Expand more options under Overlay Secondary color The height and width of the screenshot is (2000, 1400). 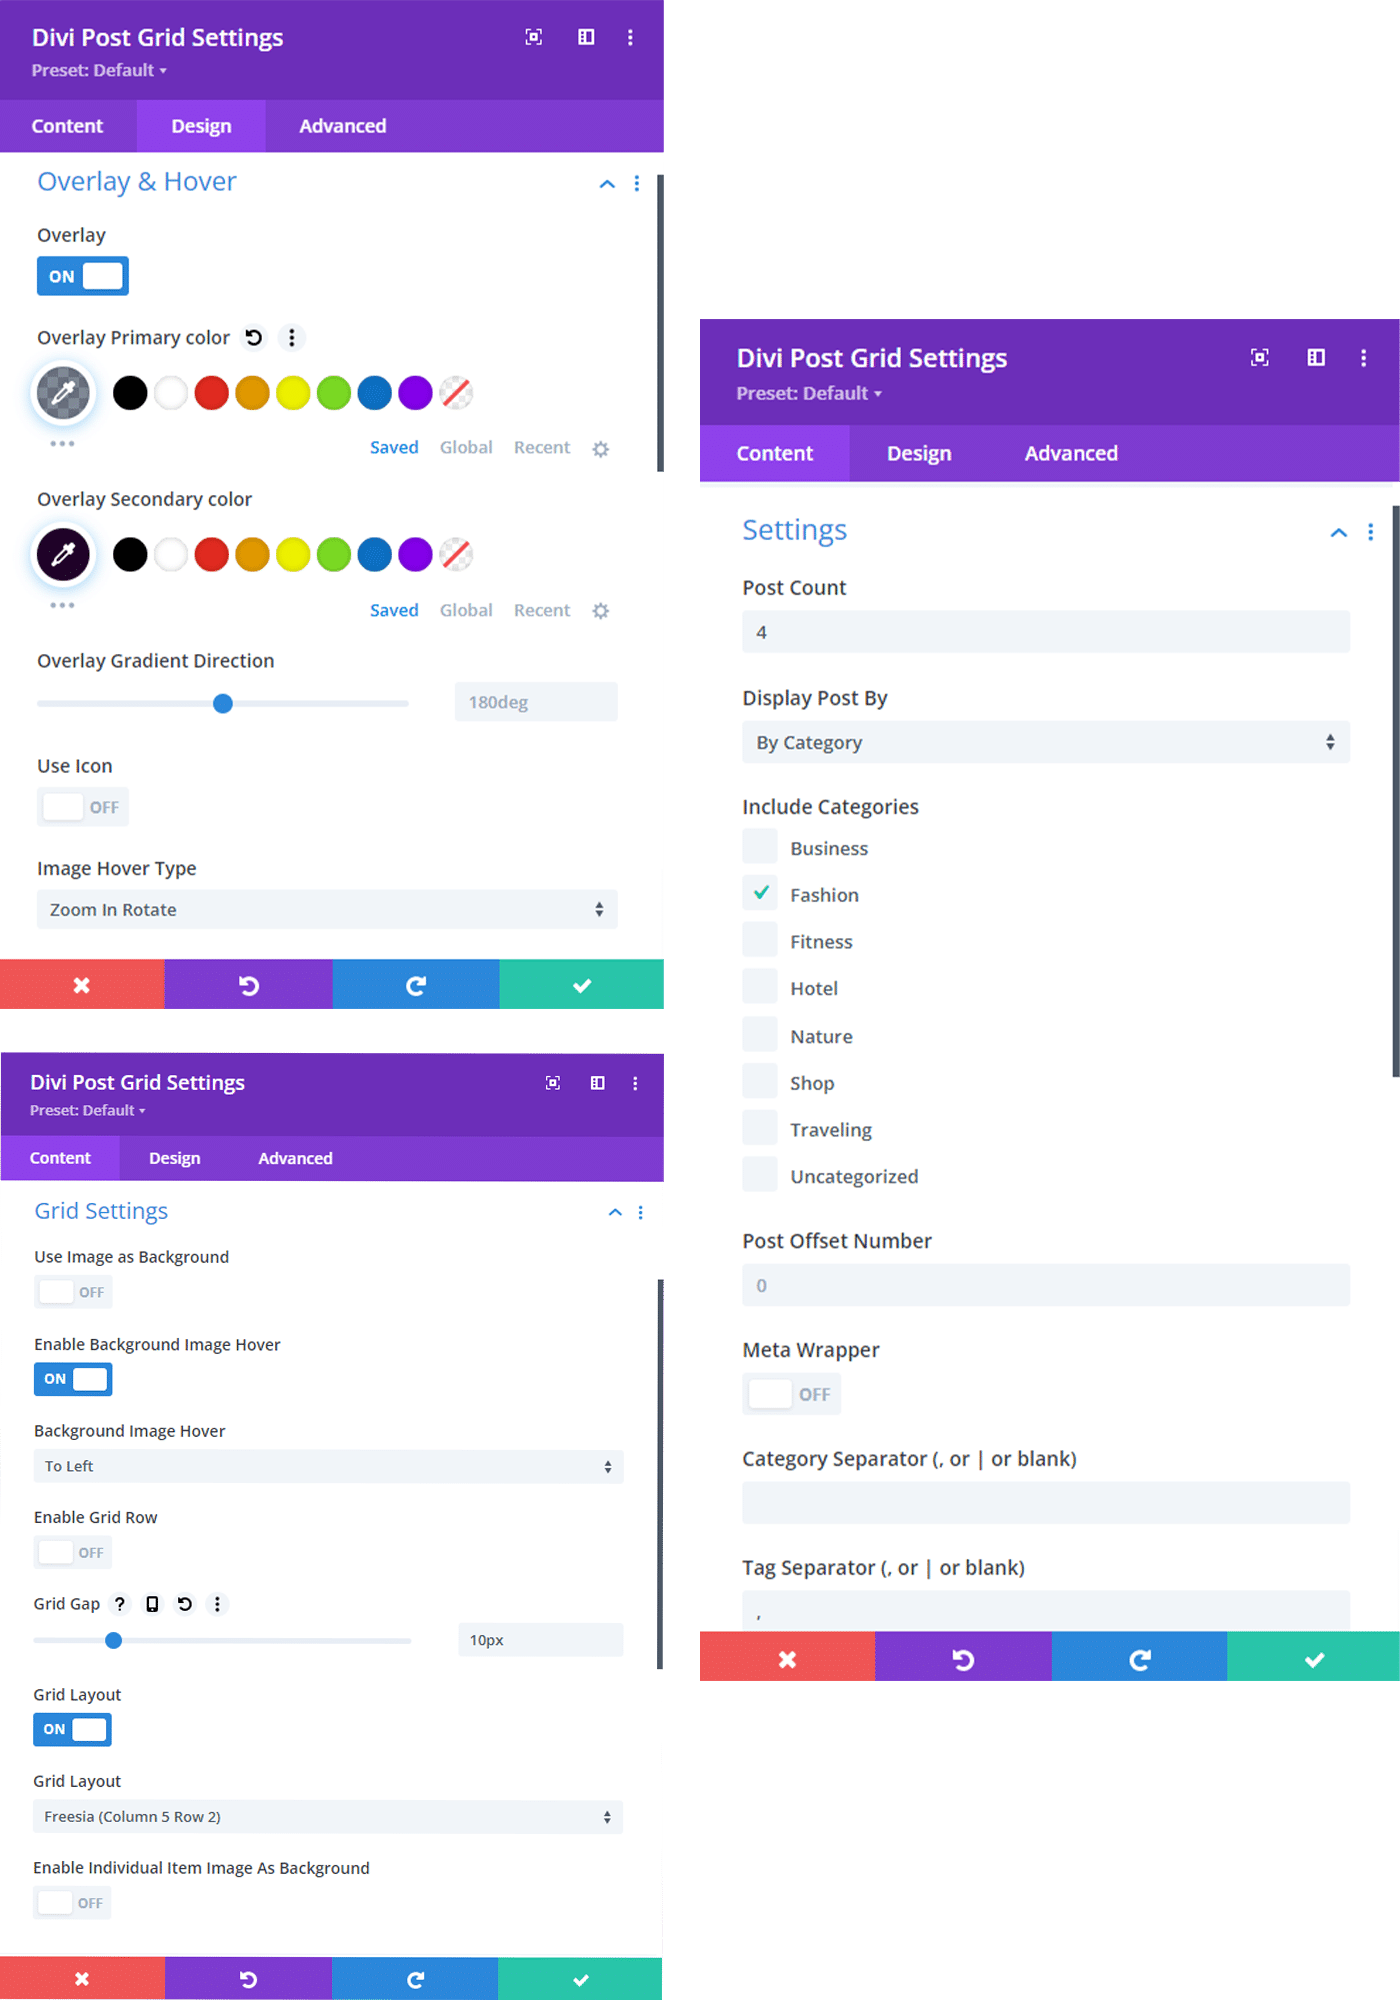pyautogui.click(x=62, y=605)
